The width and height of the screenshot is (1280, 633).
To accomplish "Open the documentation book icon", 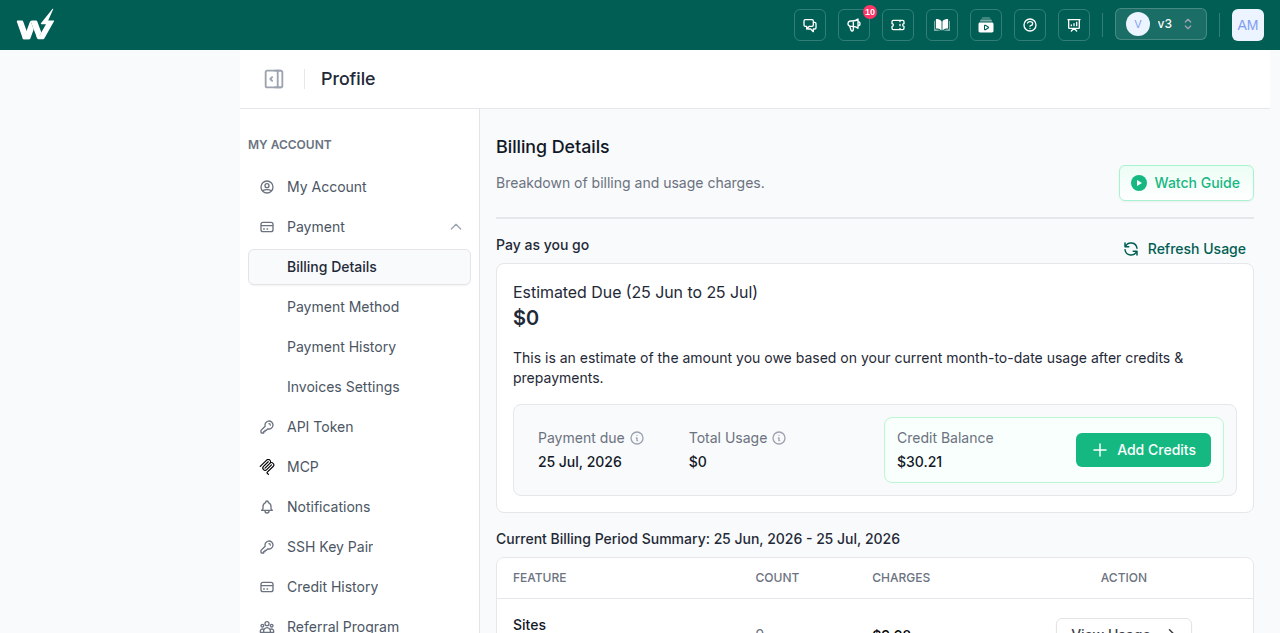I will (x=942, y=25).
